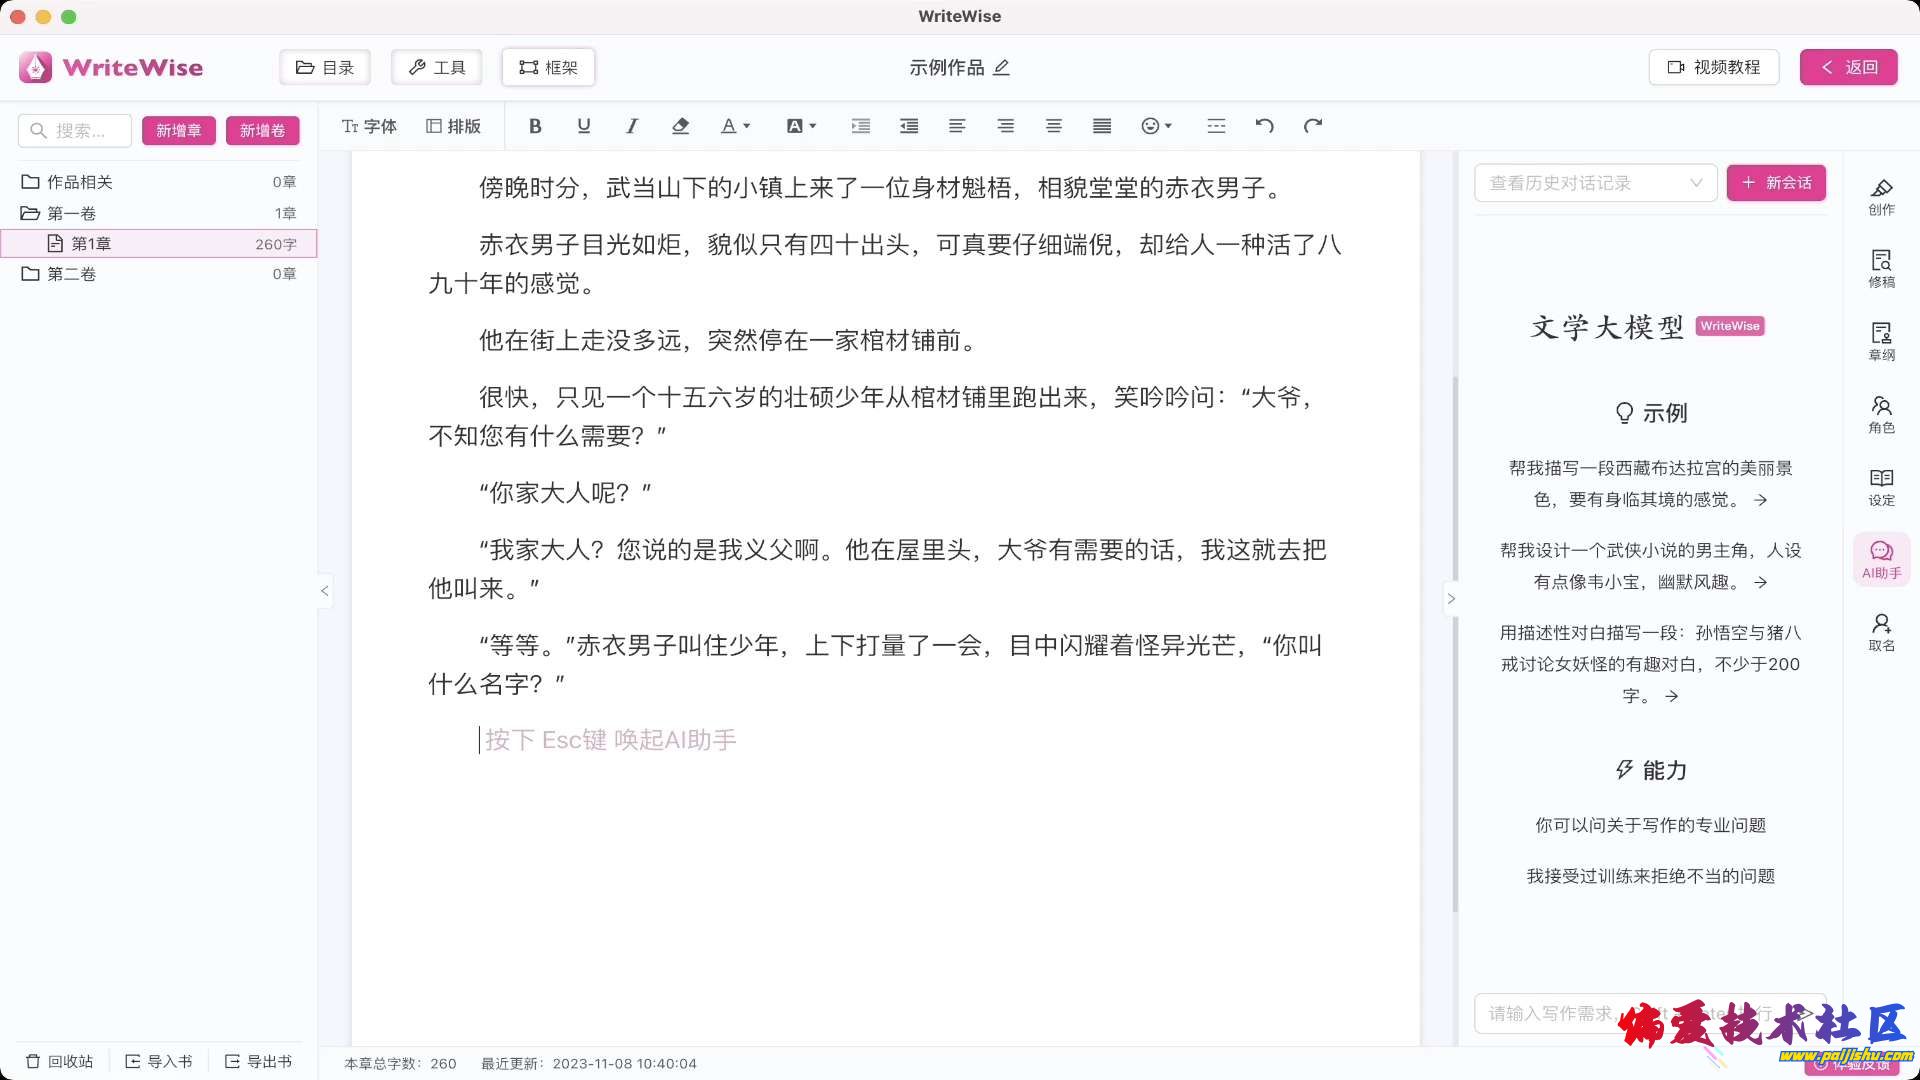
Task: Open the 角色 character panel
Action: click(x=1881, y=414)
